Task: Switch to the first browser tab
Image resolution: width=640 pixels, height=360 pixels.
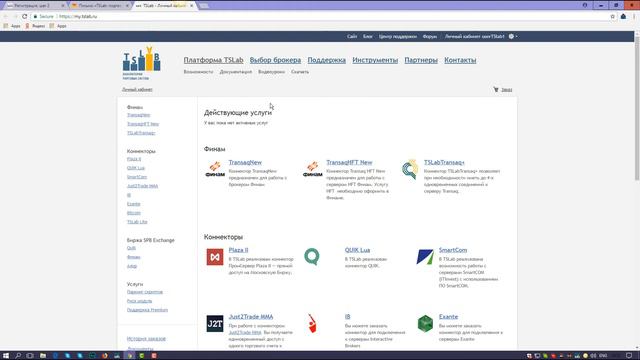Action: pyautogui.click(x=34, y=6)
